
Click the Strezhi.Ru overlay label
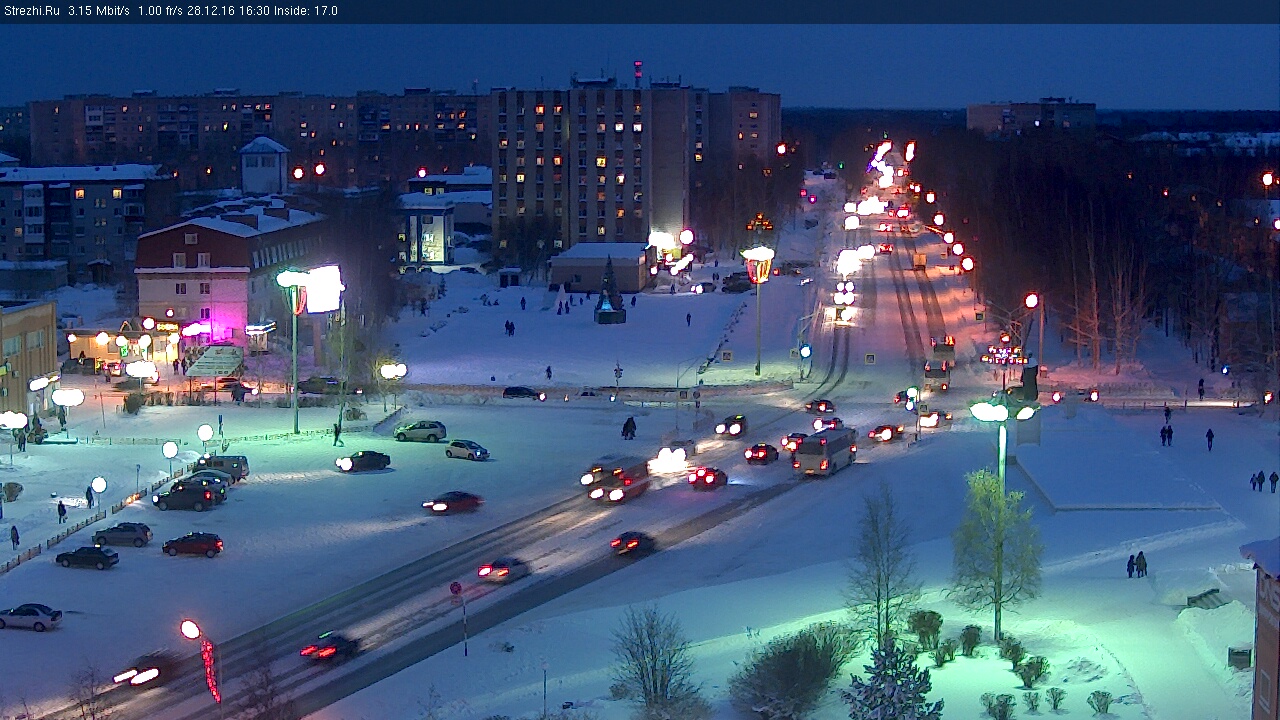pyautogui.click(x=31, y=11)
